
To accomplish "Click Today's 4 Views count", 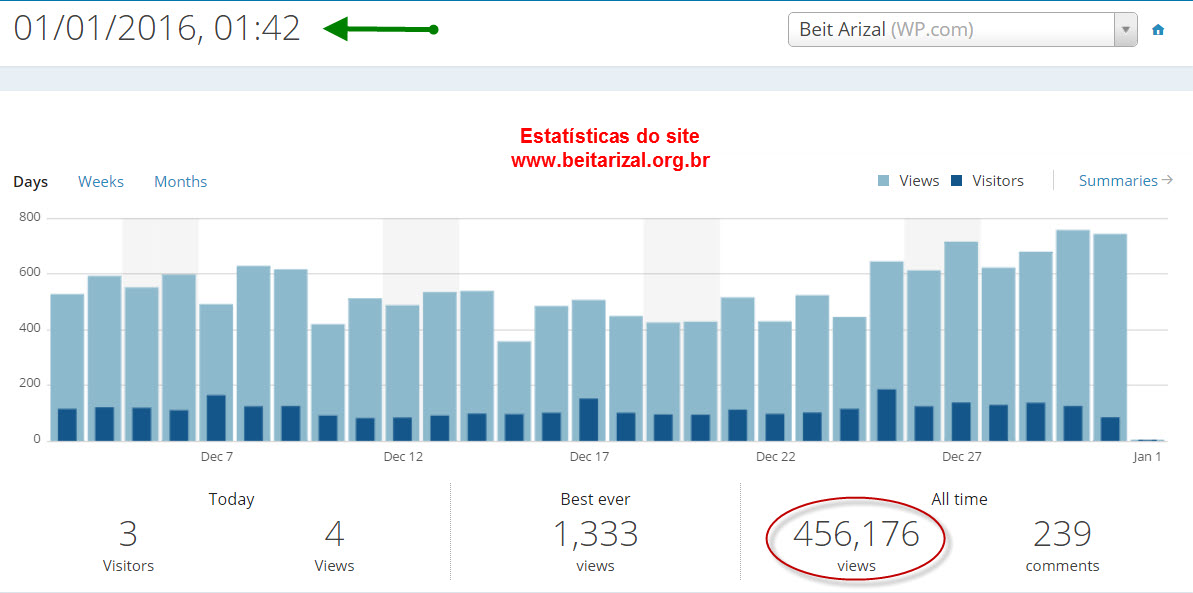I will [334, 535].
